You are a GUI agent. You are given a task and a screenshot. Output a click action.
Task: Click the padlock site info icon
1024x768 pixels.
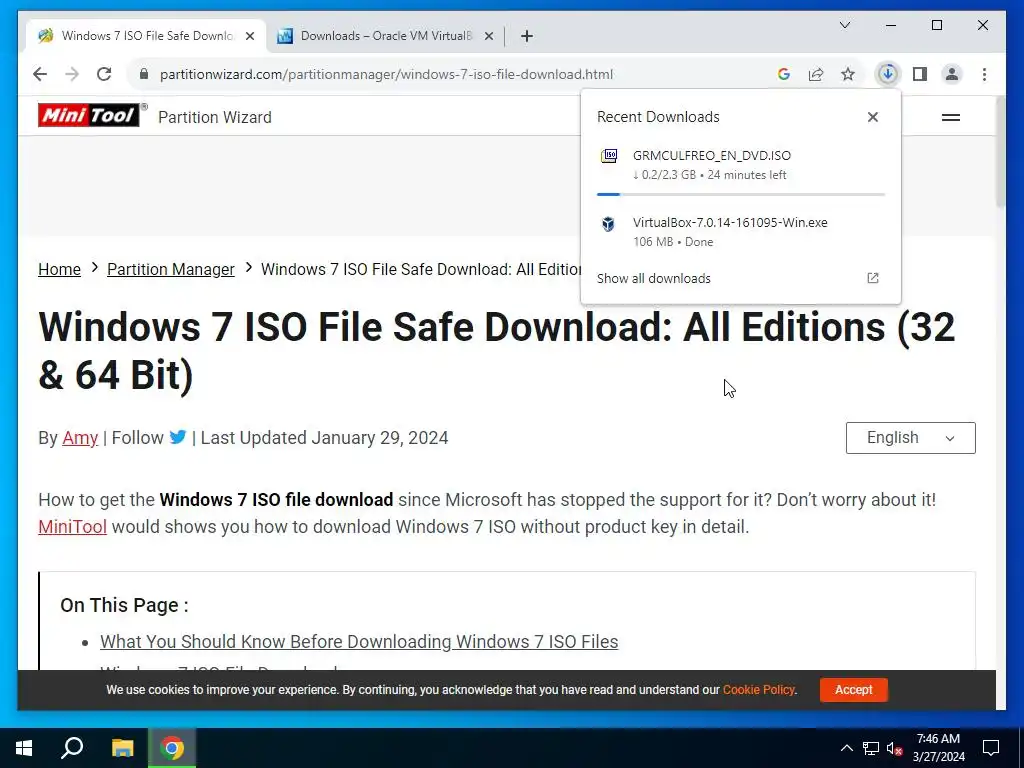(x=144, y=74)
